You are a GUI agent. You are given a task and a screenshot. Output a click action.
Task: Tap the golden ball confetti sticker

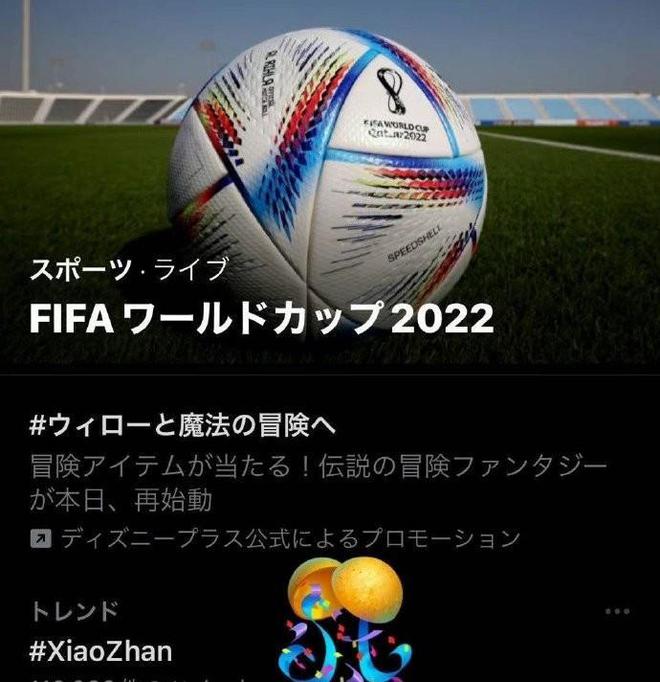point(346,619)
